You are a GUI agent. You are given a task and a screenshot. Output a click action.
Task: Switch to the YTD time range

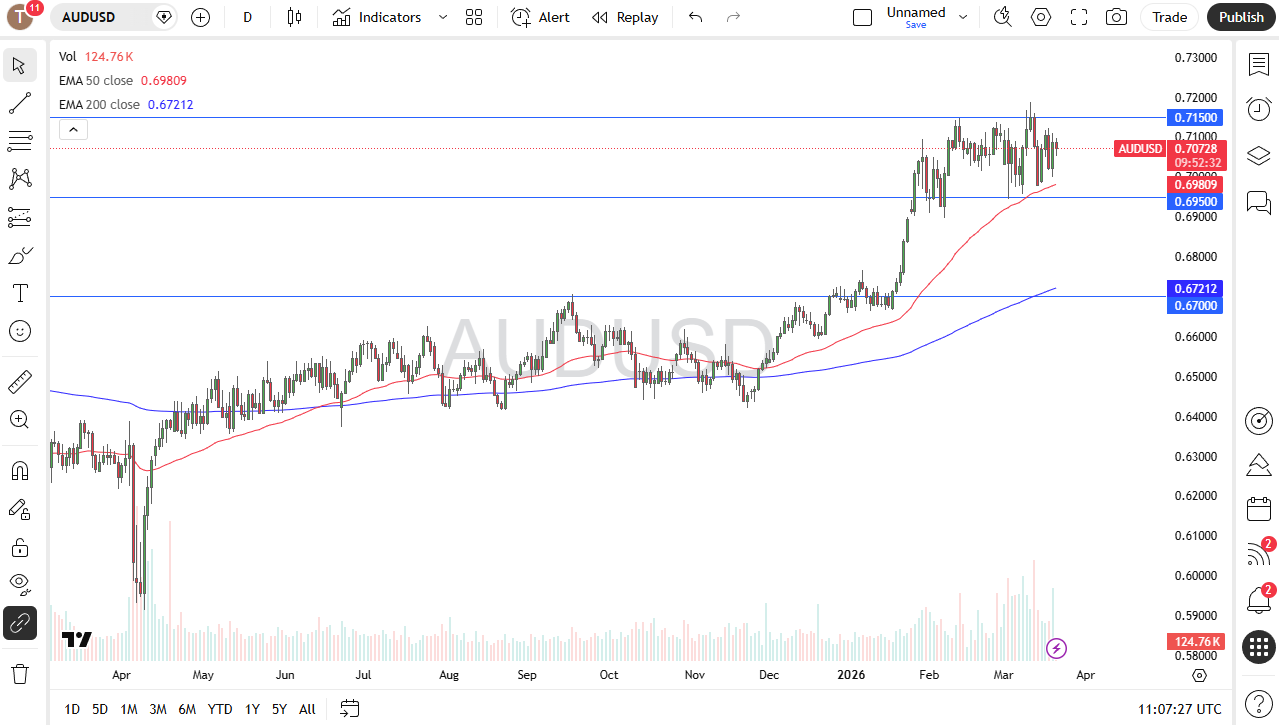[x=220, y=709]
